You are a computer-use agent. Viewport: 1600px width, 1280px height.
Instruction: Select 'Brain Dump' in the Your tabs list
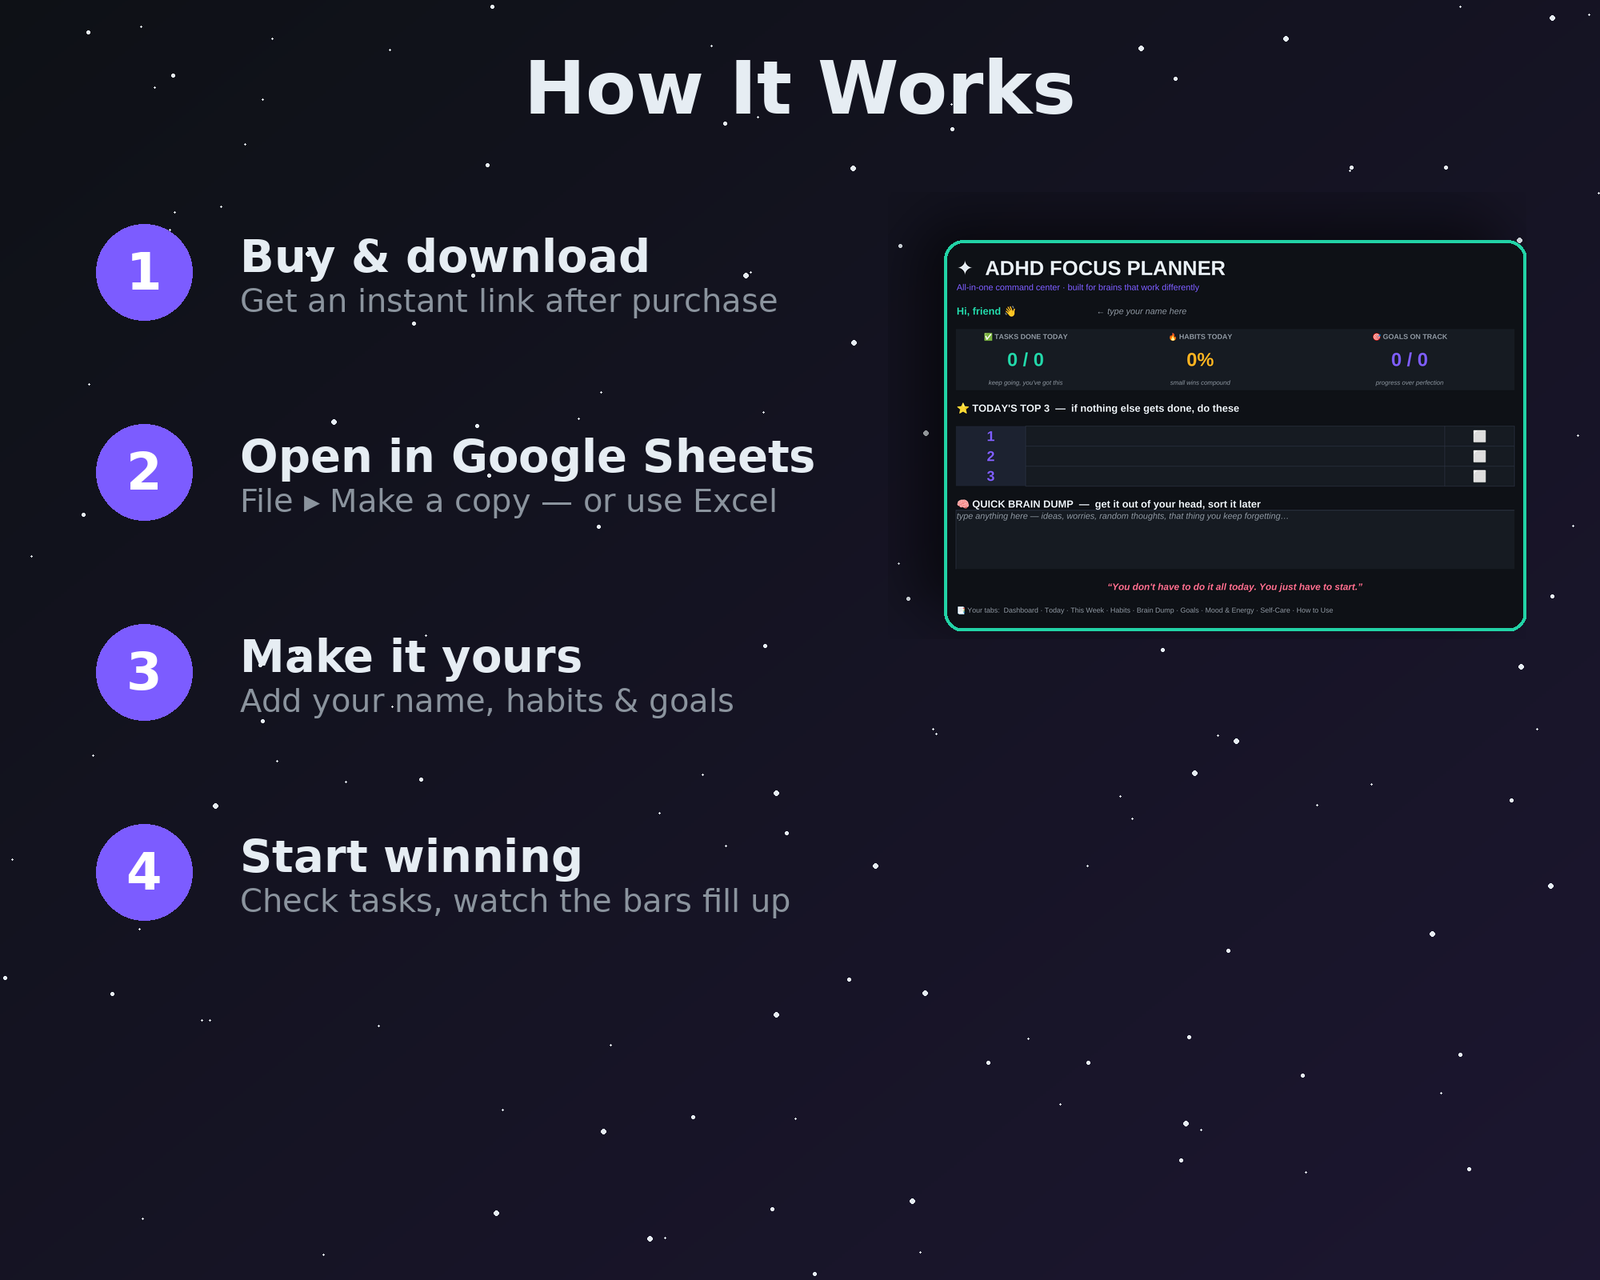tap(1155, 610)
